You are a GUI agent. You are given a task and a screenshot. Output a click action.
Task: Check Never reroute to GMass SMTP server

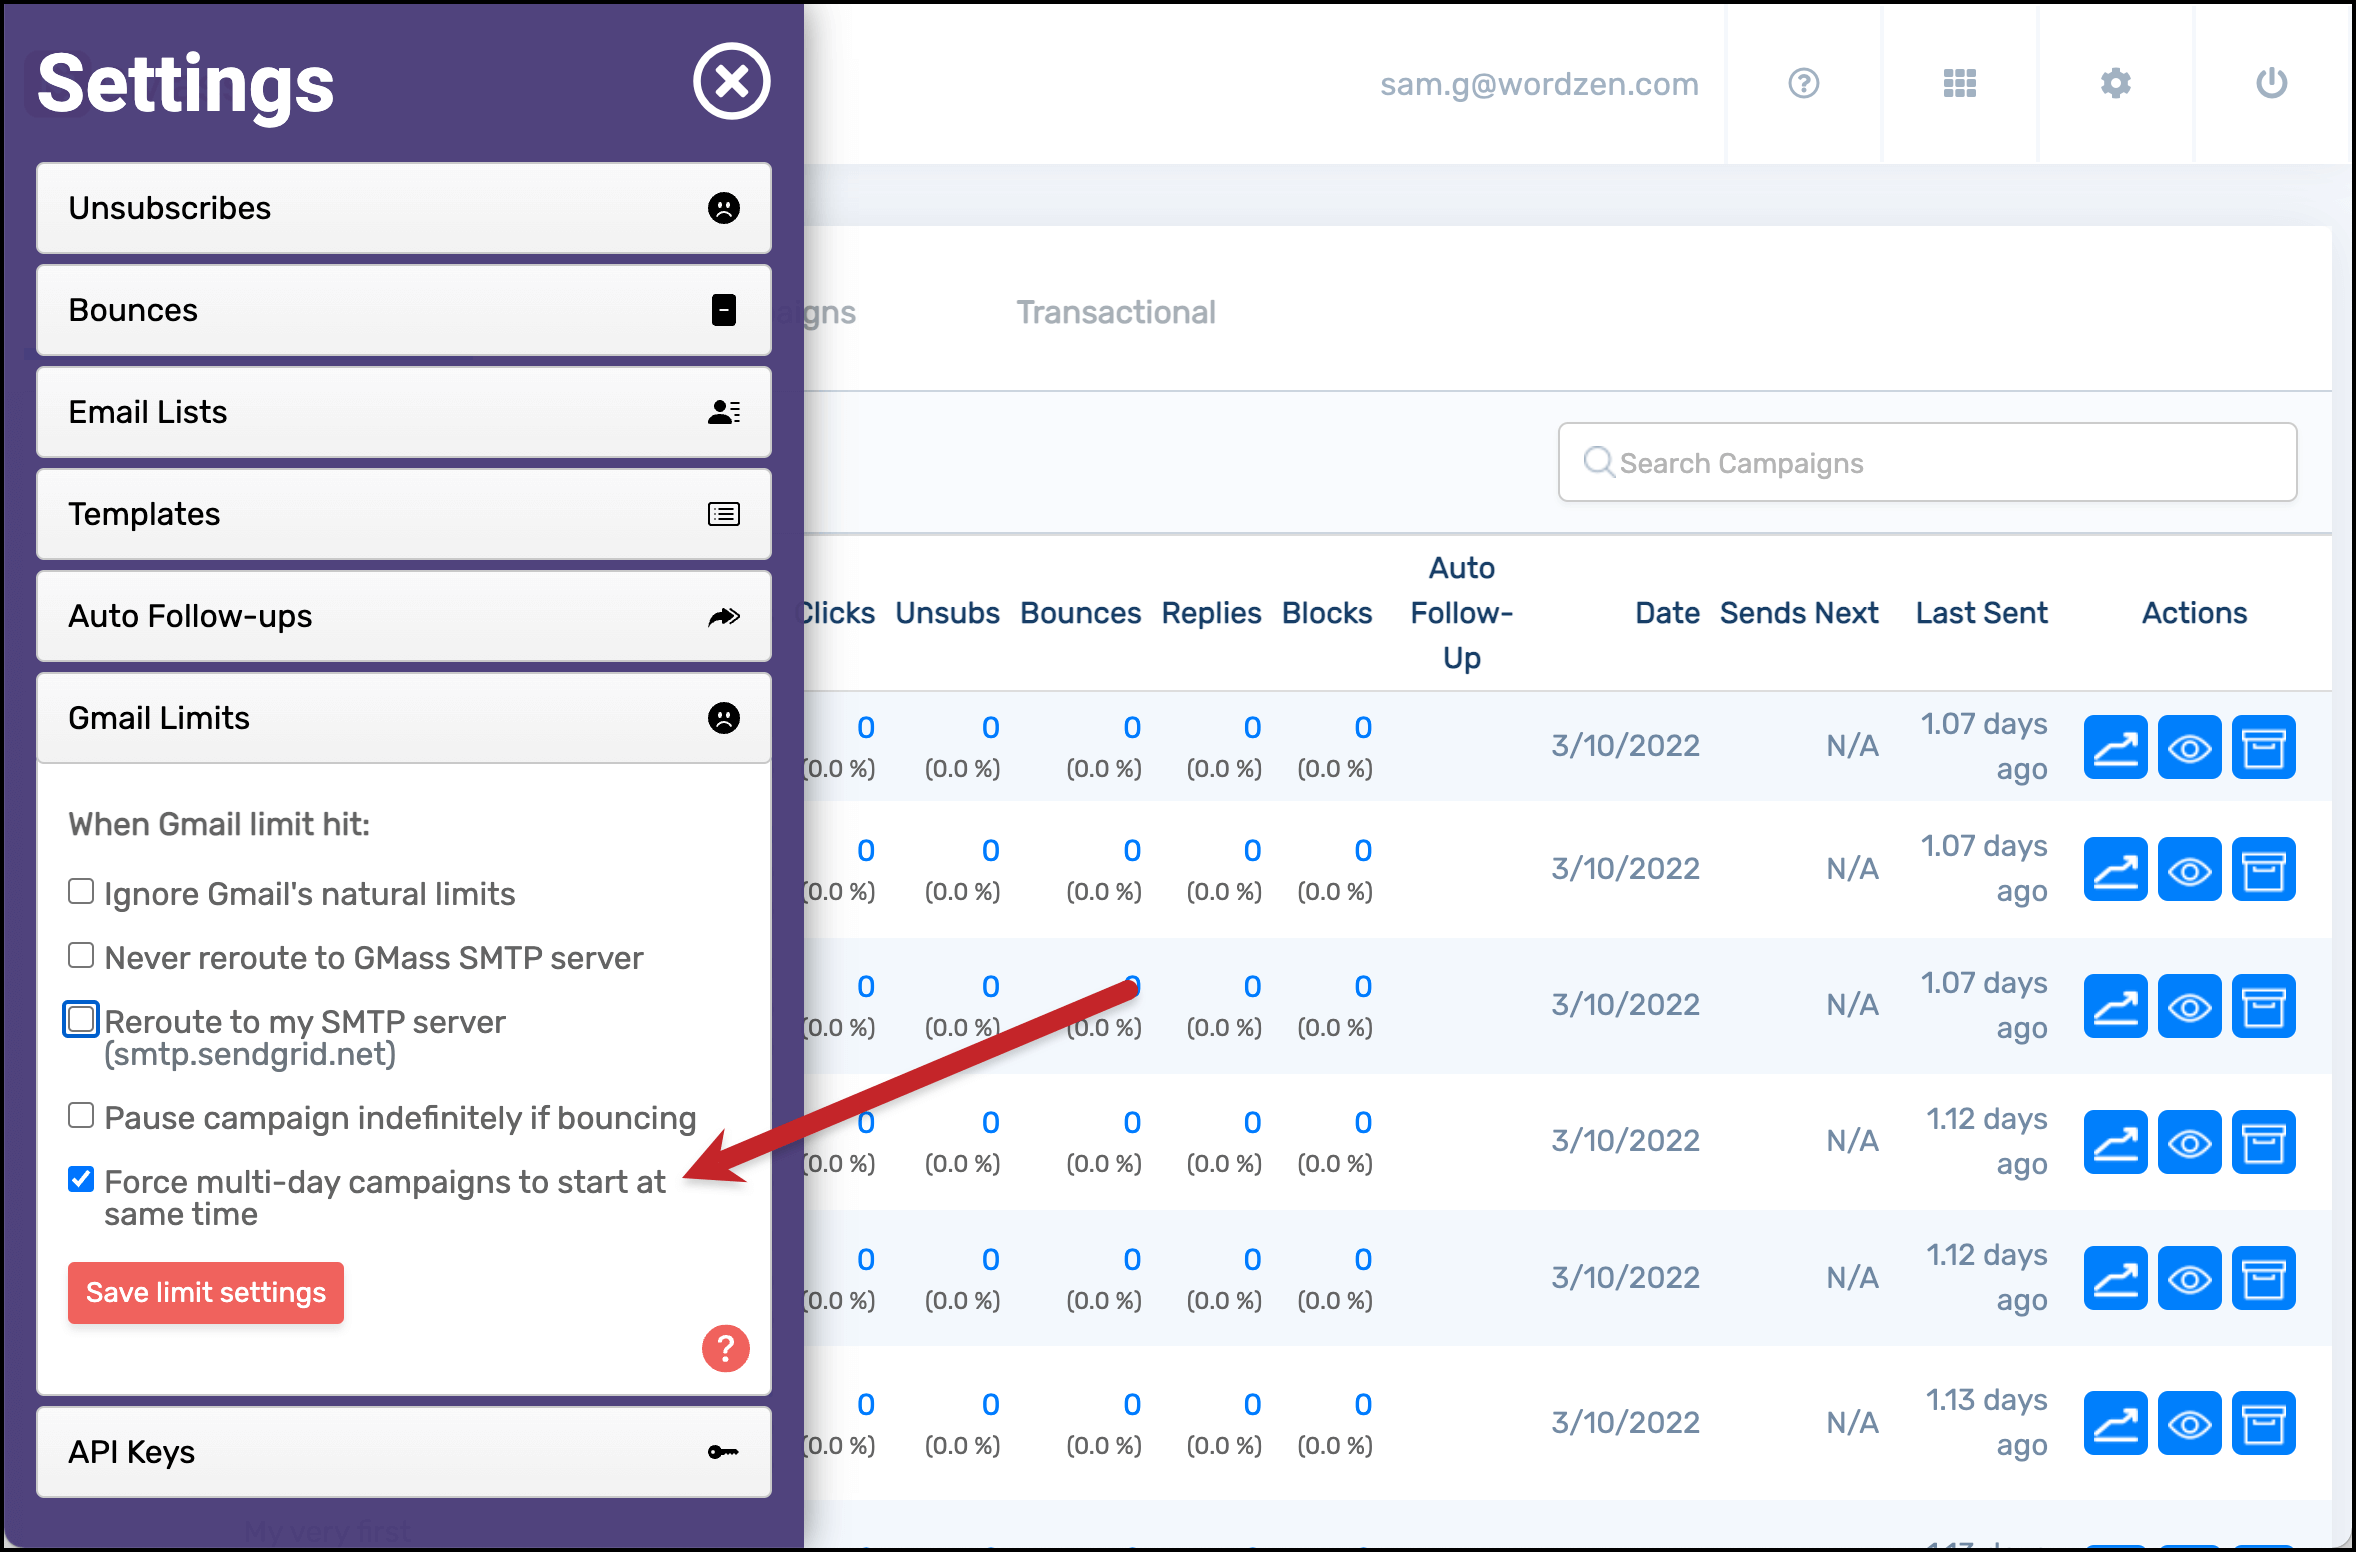81,955
